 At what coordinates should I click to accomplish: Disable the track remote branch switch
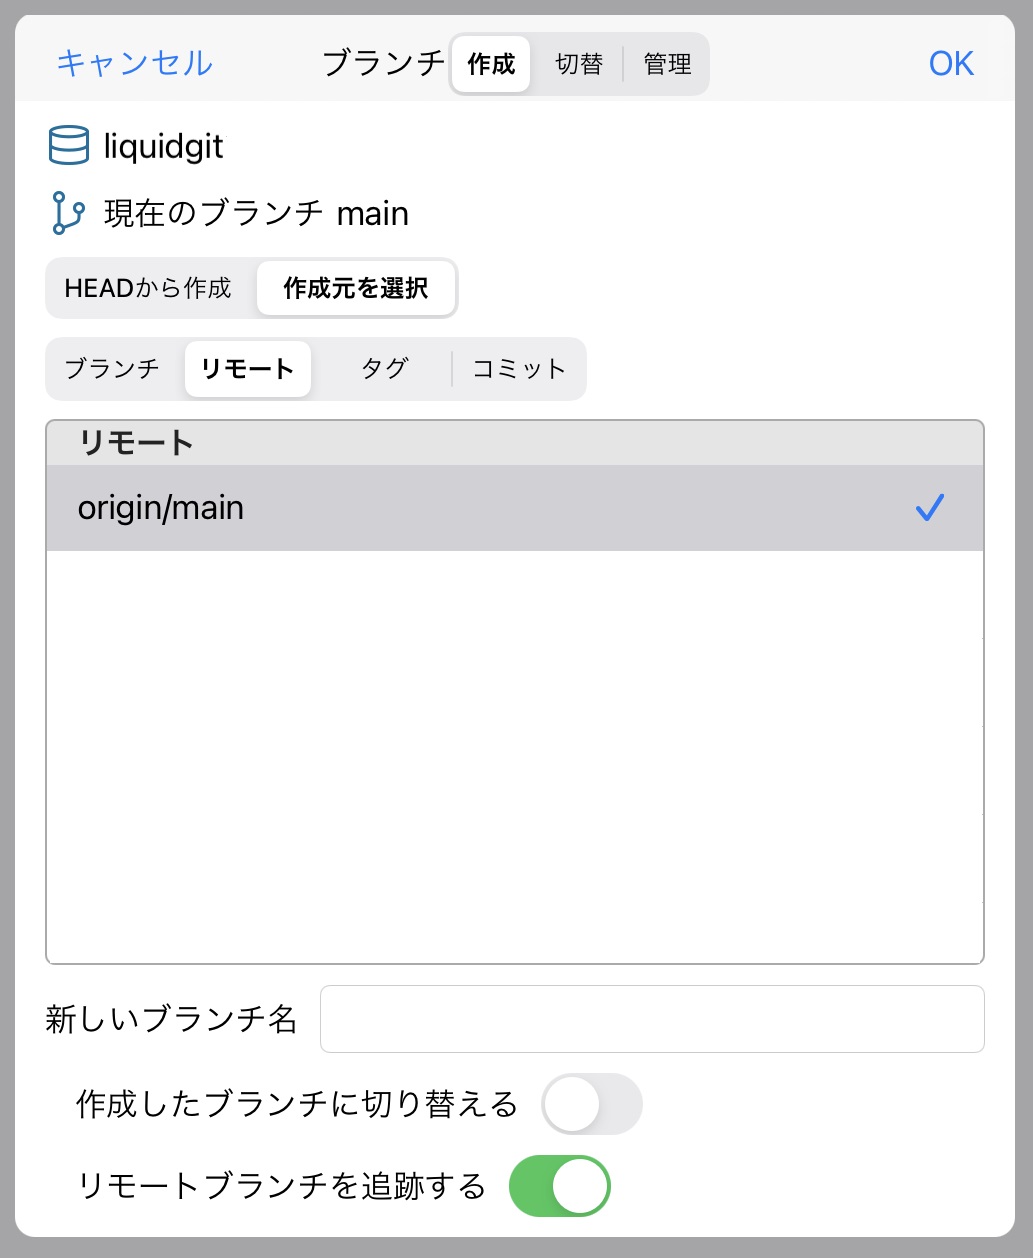point(559,1186)
